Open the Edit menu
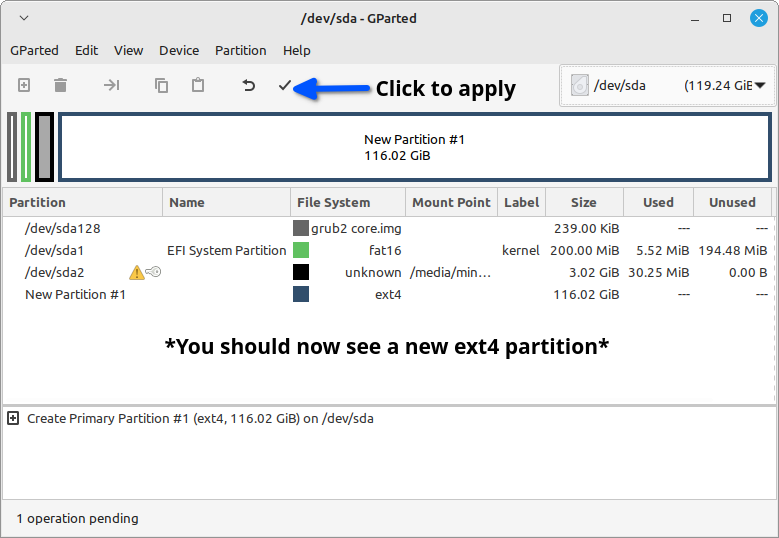The width and height of the screenshot is (779, 538). (x=86, y=51)
